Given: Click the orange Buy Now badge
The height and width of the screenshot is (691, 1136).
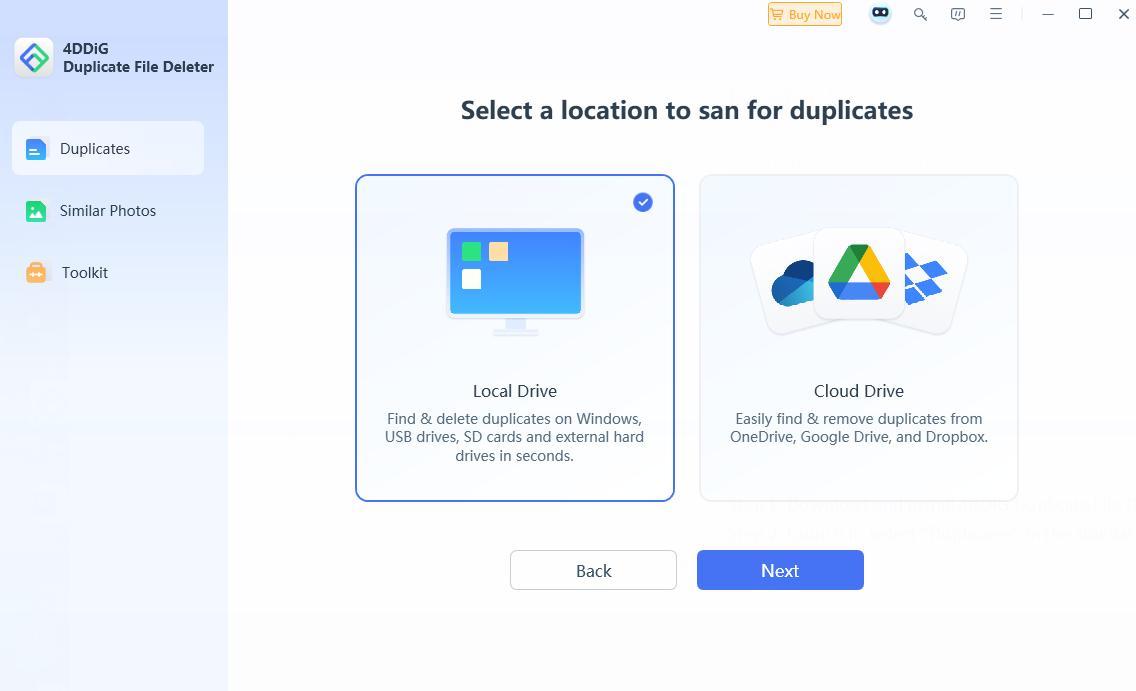Looking at the screenshot, I should 805,14.
